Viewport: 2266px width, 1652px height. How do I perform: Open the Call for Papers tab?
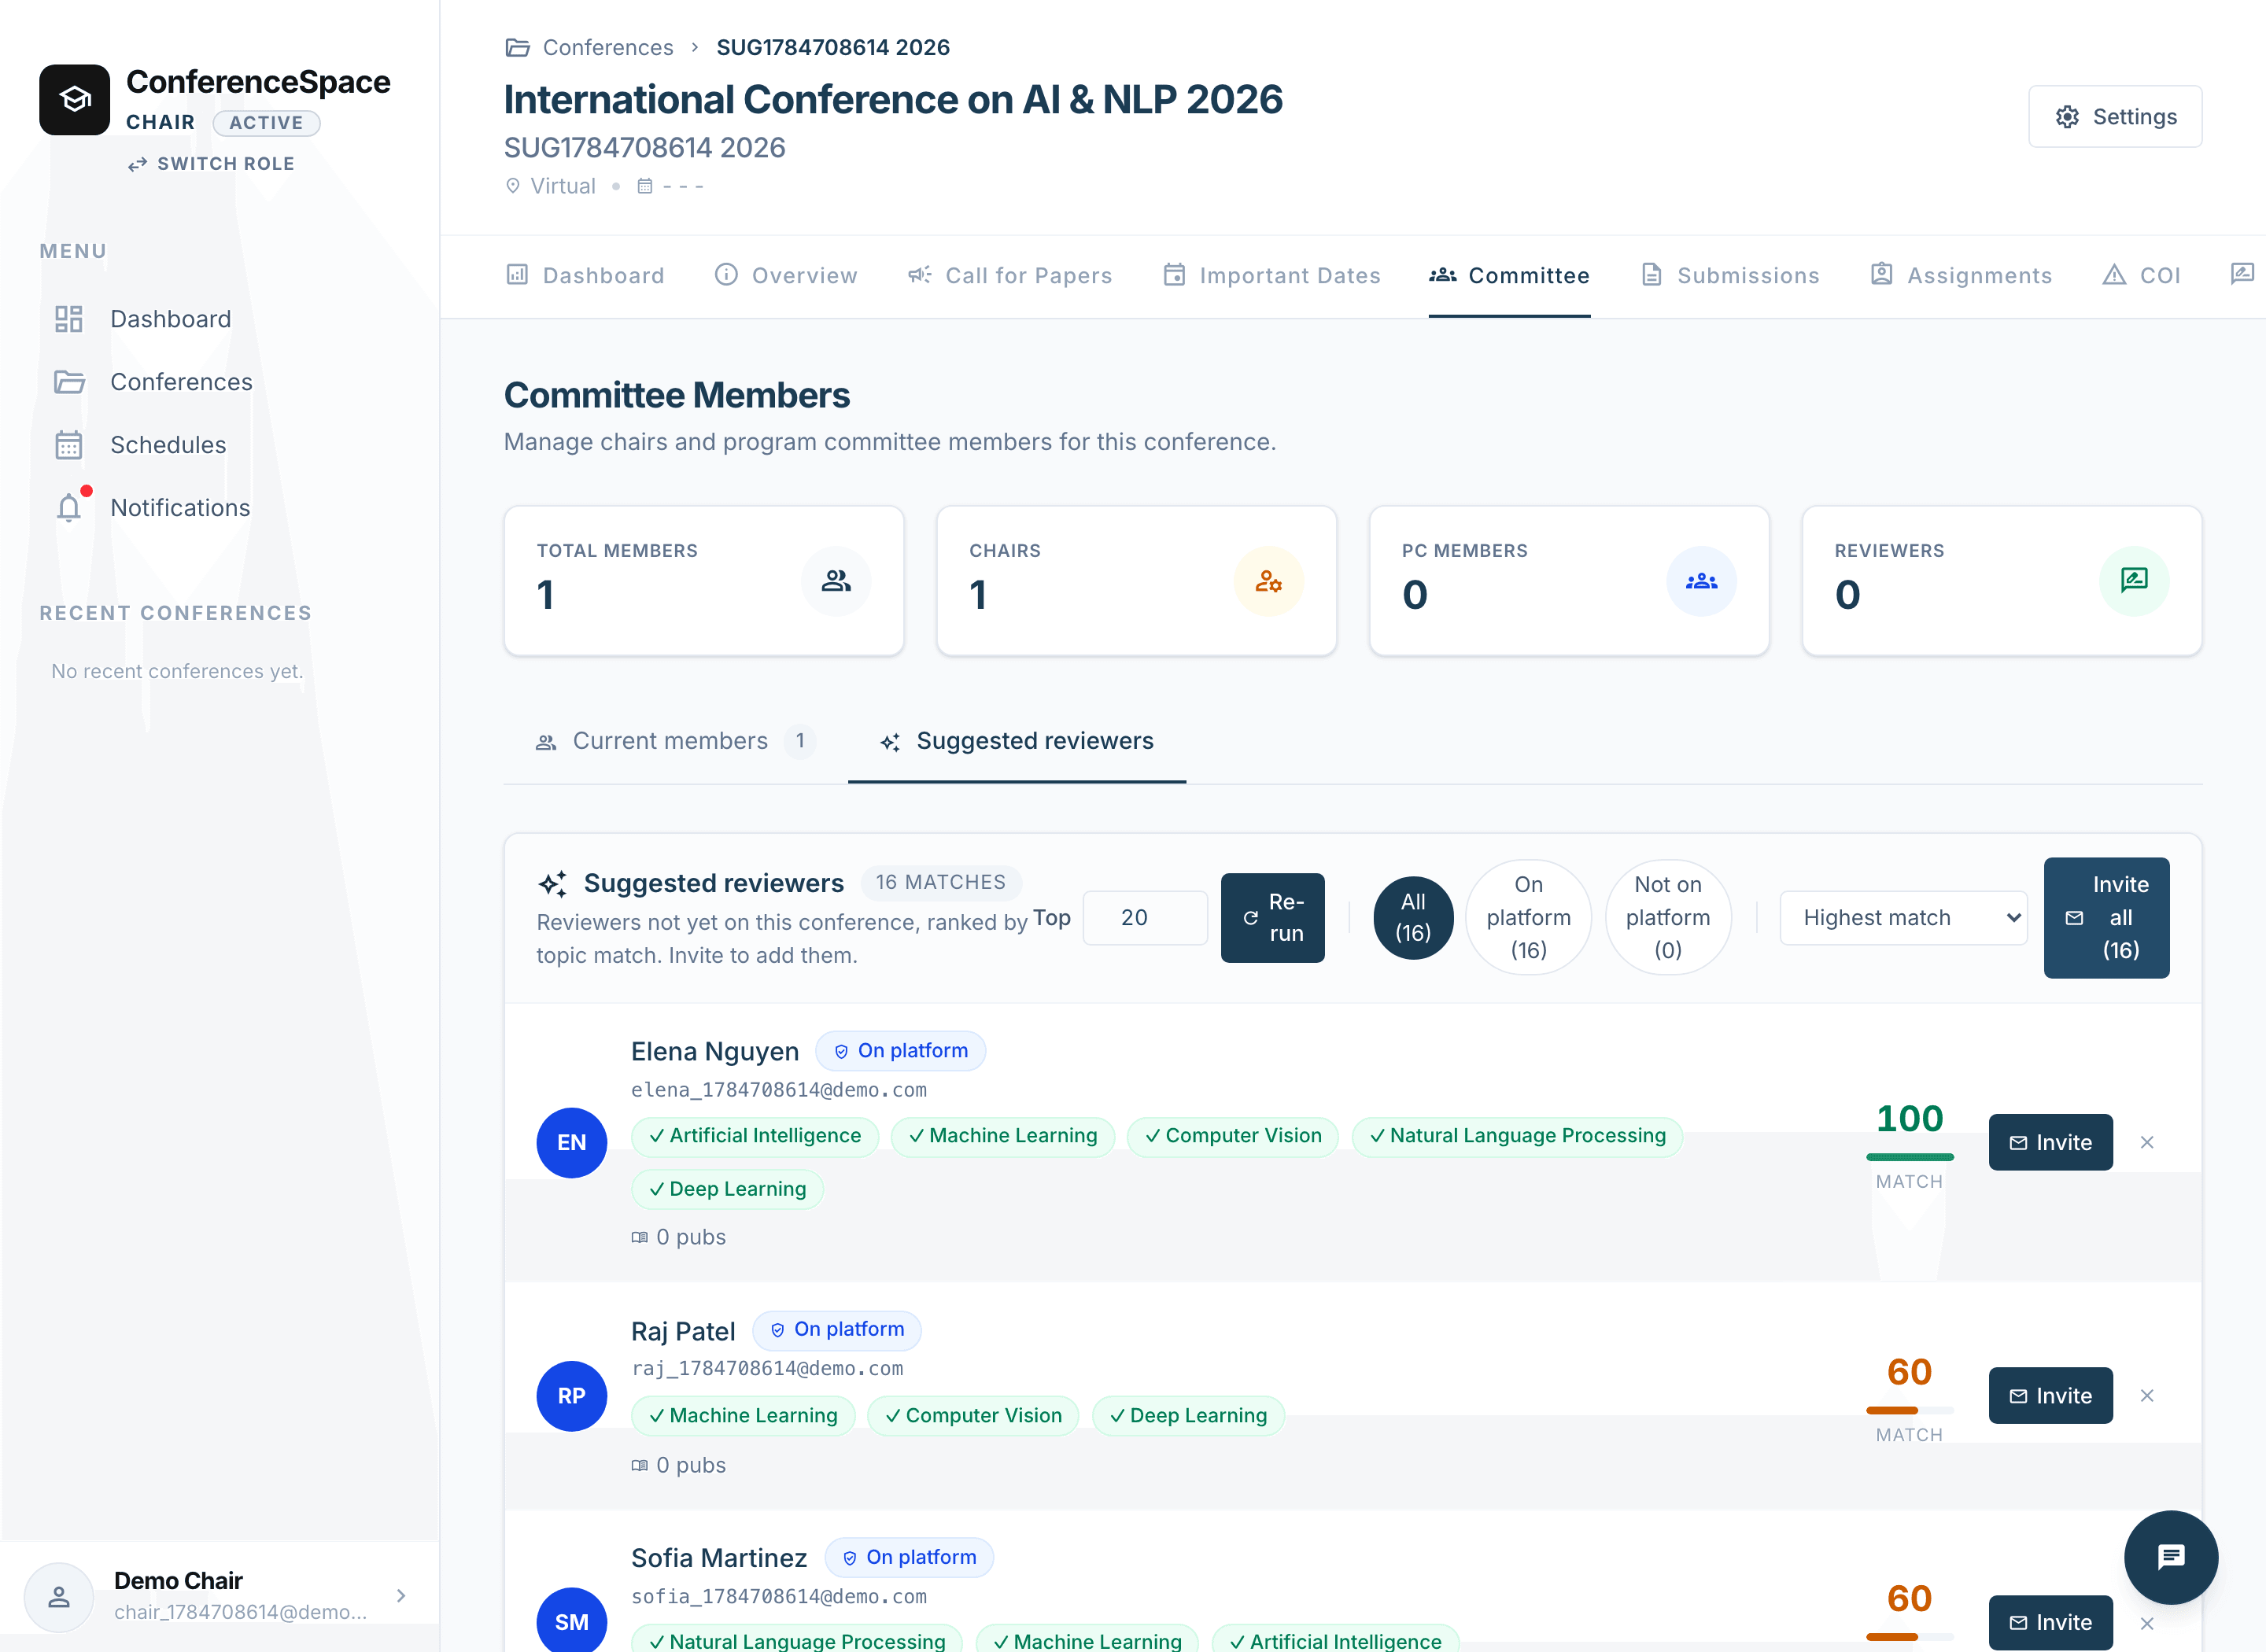click(1010, 275)
